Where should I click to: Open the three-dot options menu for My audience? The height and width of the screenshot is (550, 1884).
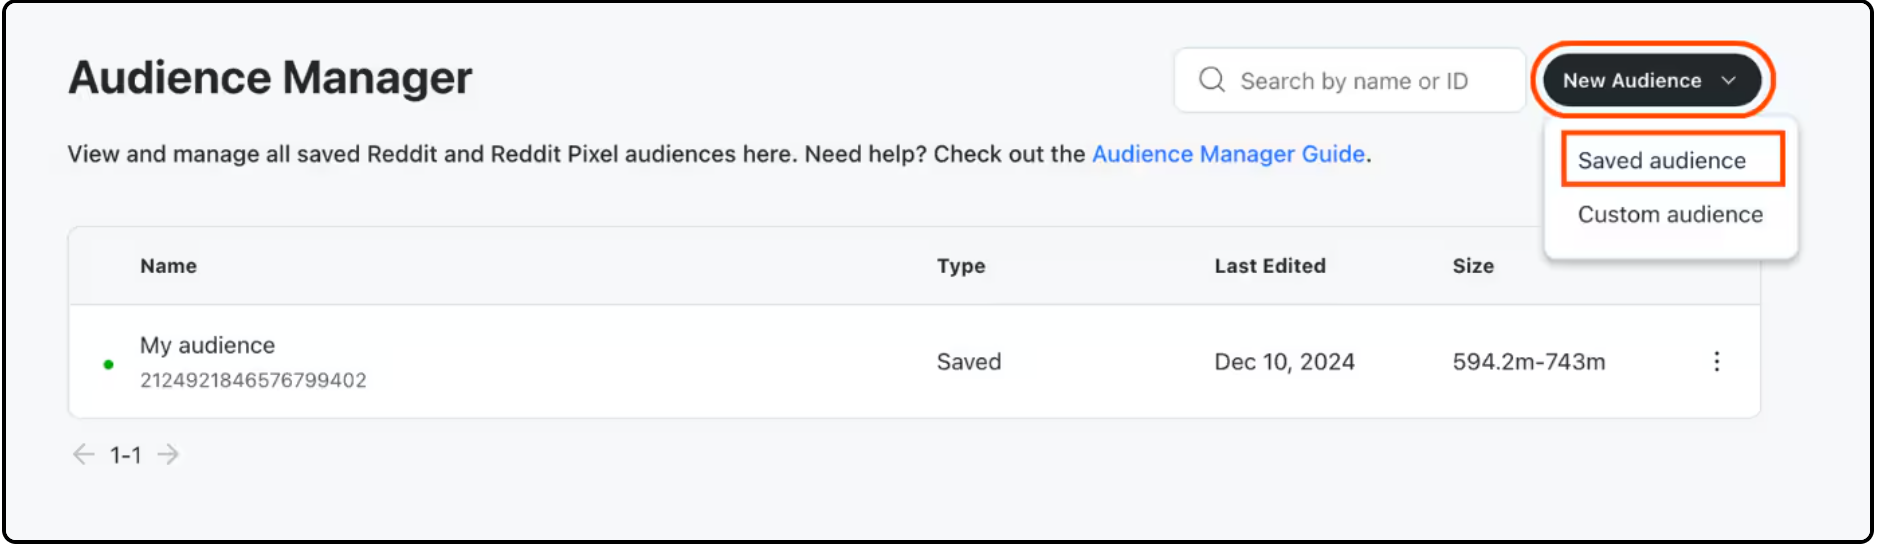click(x=1716, y=362)
